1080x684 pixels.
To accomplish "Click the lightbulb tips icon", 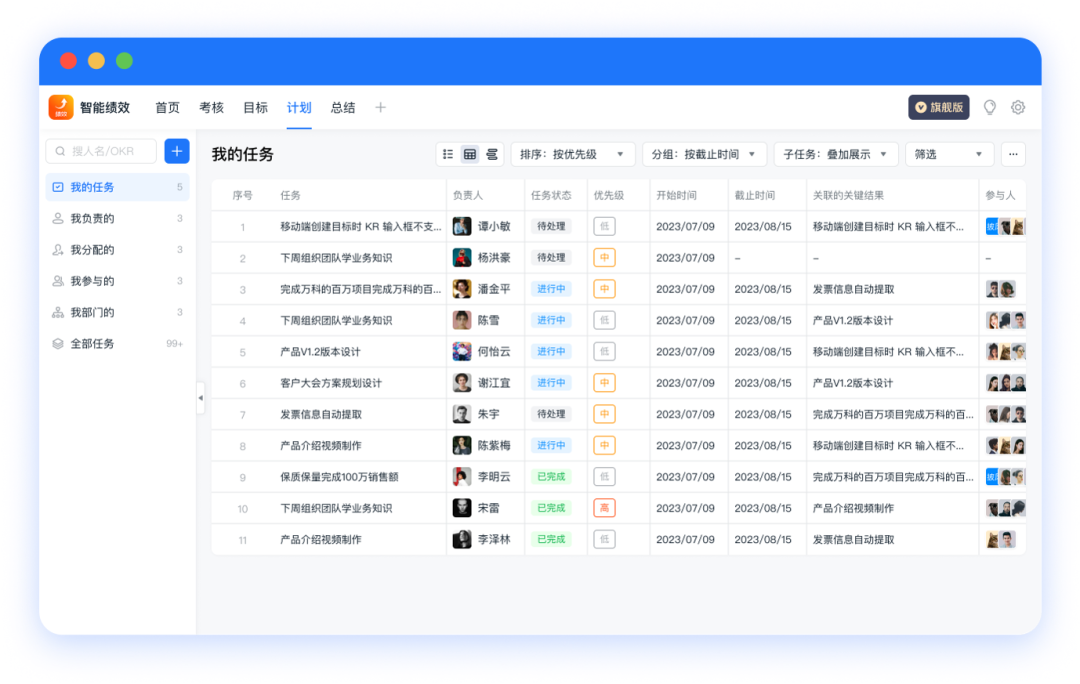I will (x=990, y=107).
